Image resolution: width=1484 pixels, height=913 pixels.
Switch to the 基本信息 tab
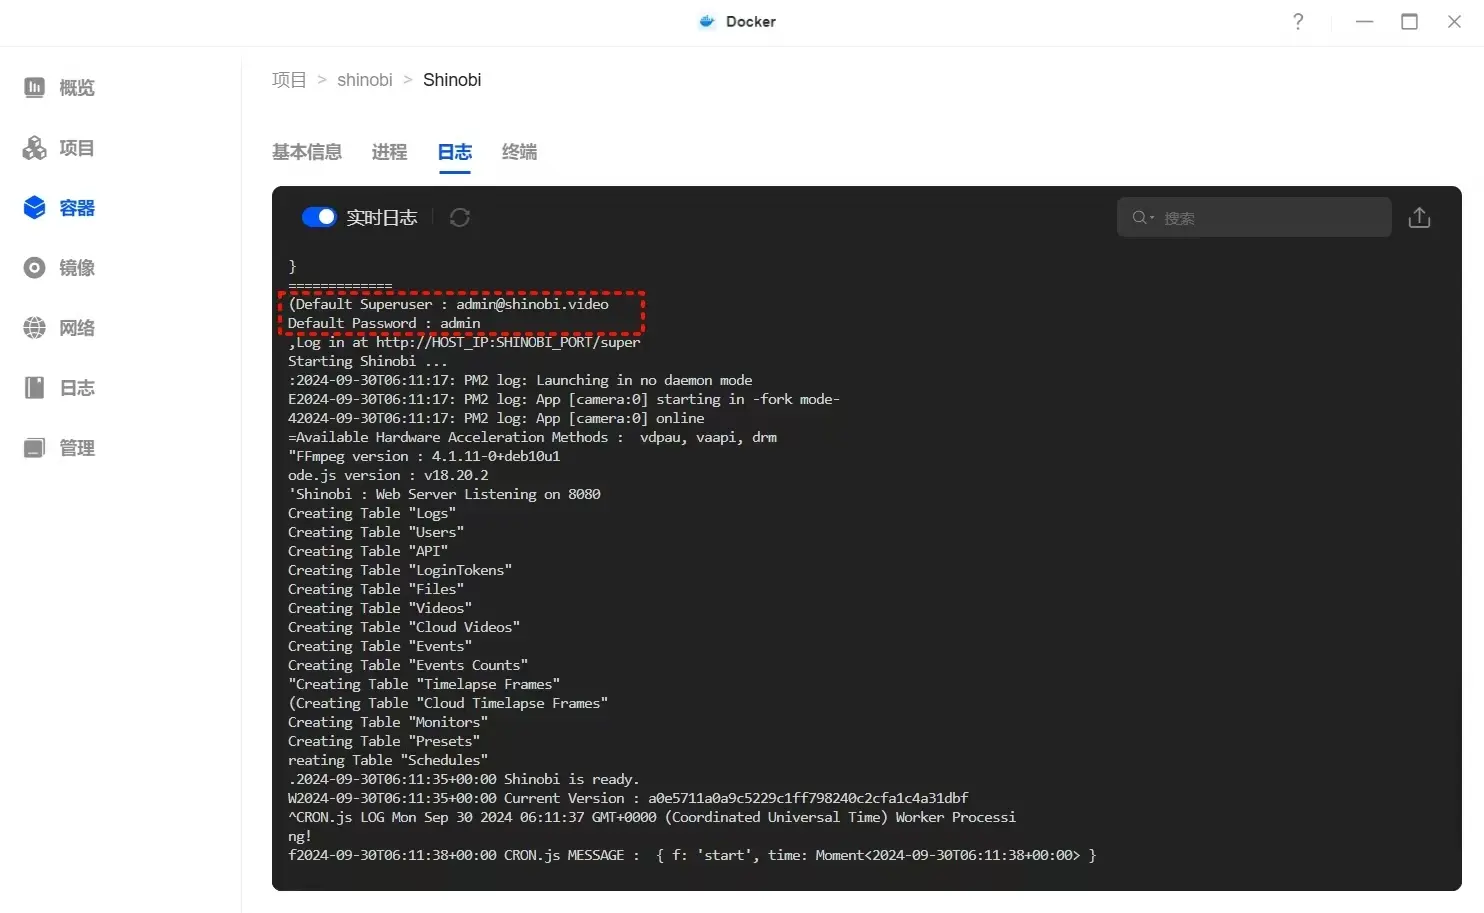click(307, 152)
